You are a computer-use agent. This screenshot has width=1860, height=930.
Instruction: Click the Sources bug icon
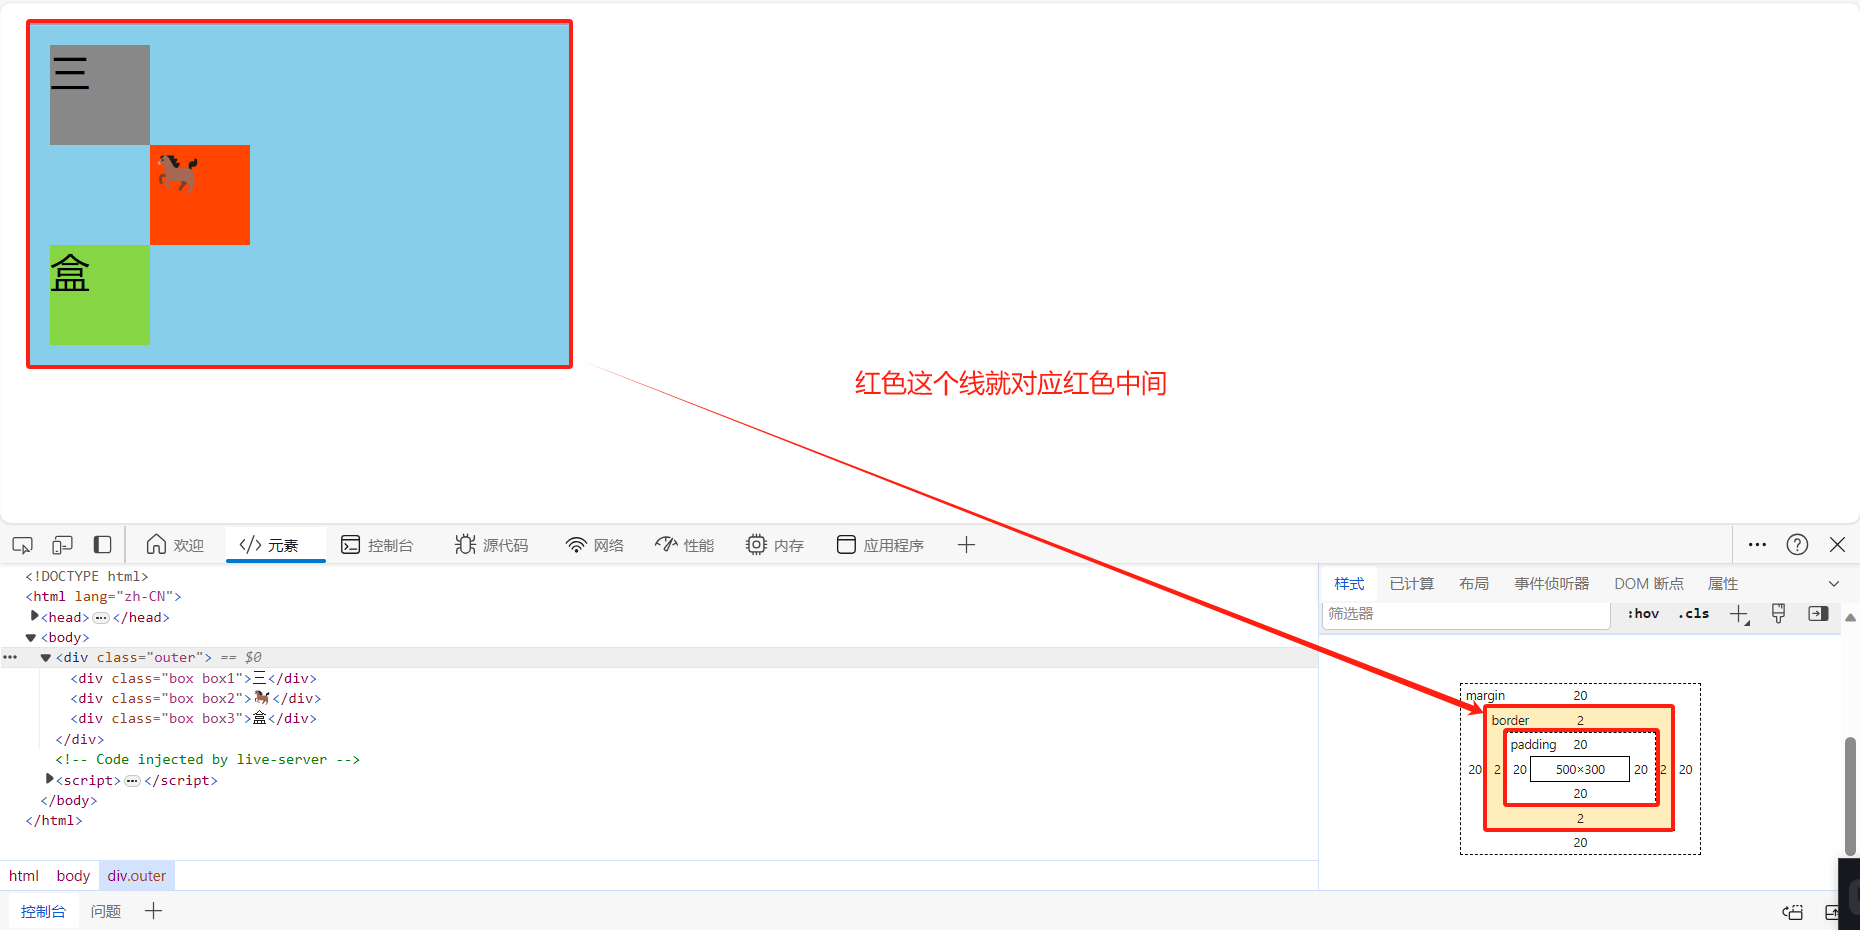tap(465, 544)
